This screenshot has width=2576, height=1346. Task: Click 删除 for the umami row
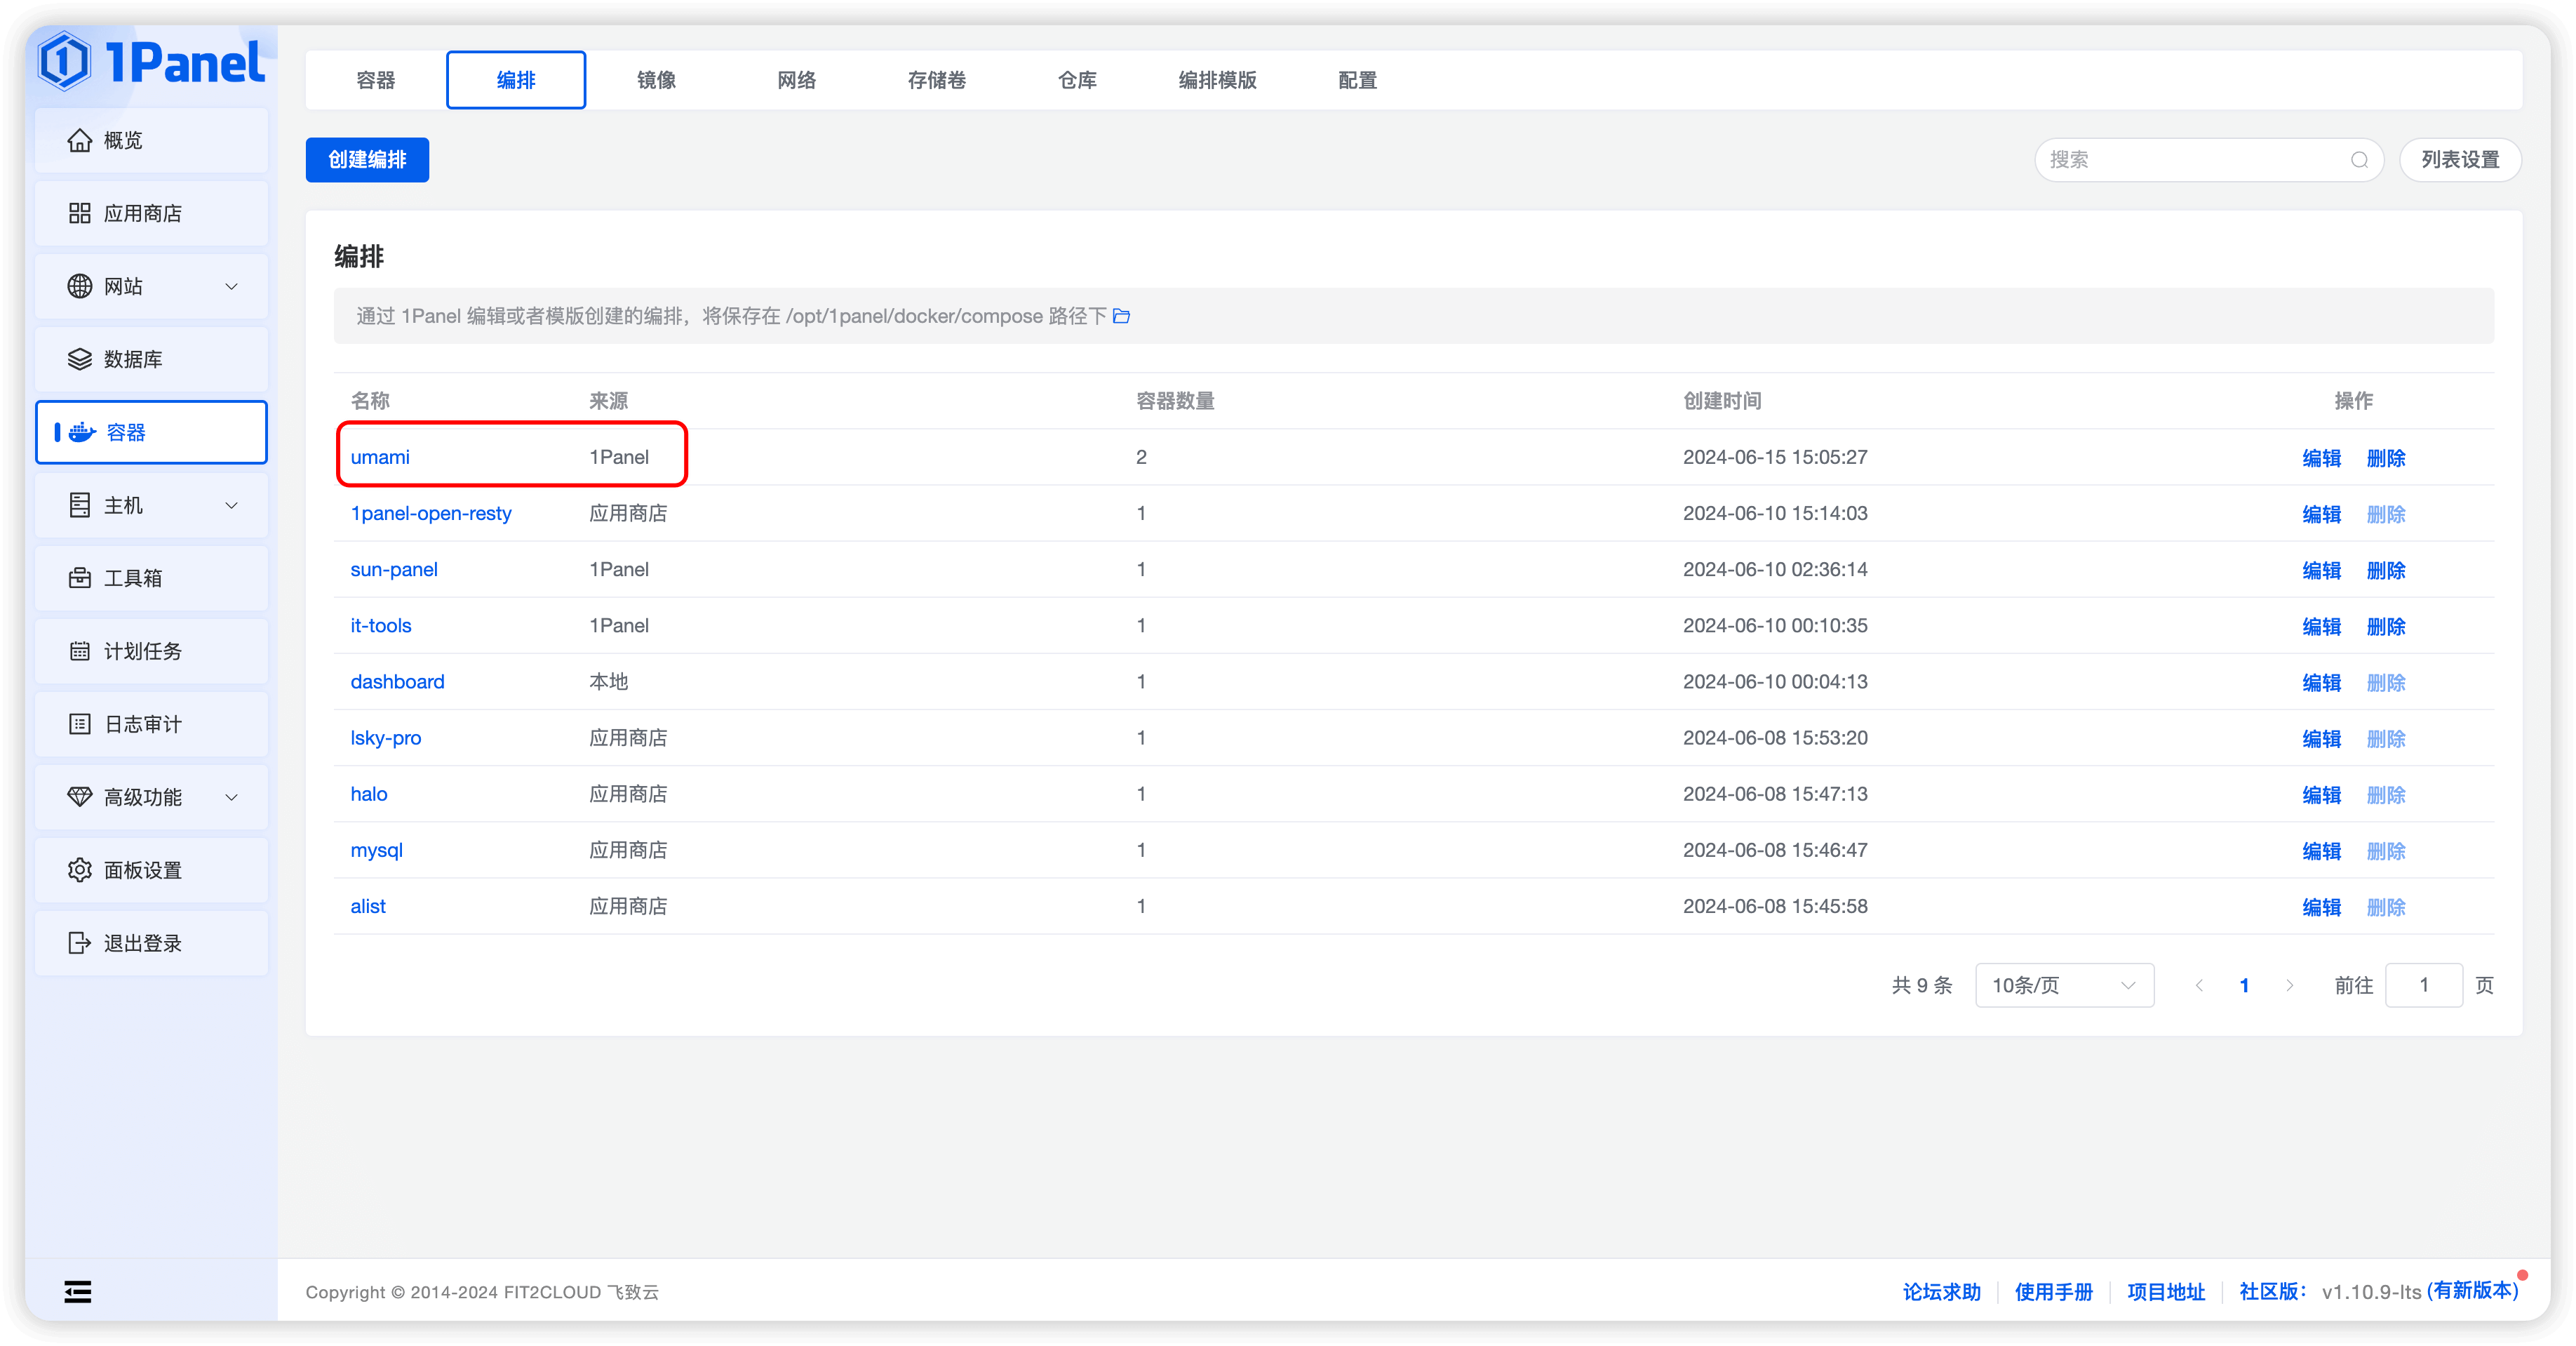(x=2386, y=458)
